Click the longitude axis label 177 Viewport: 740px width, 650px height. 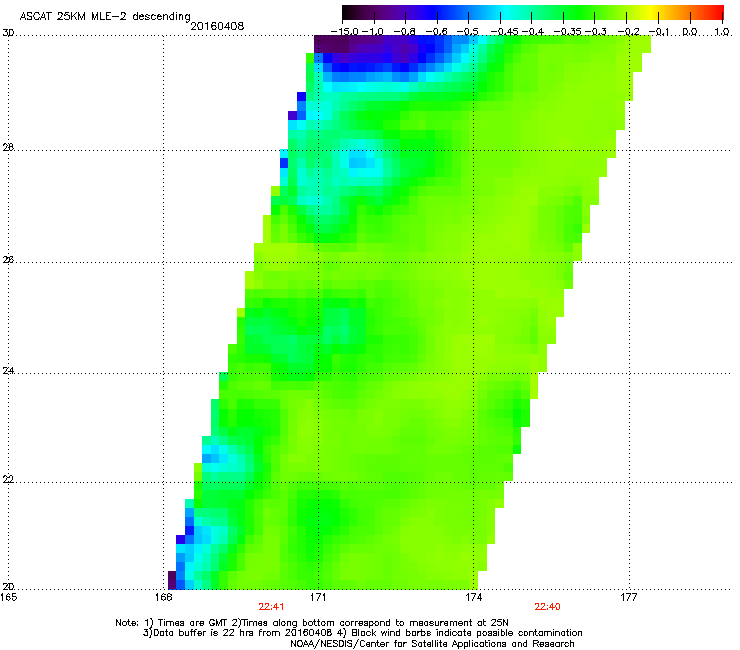click(x=629, y=598)
